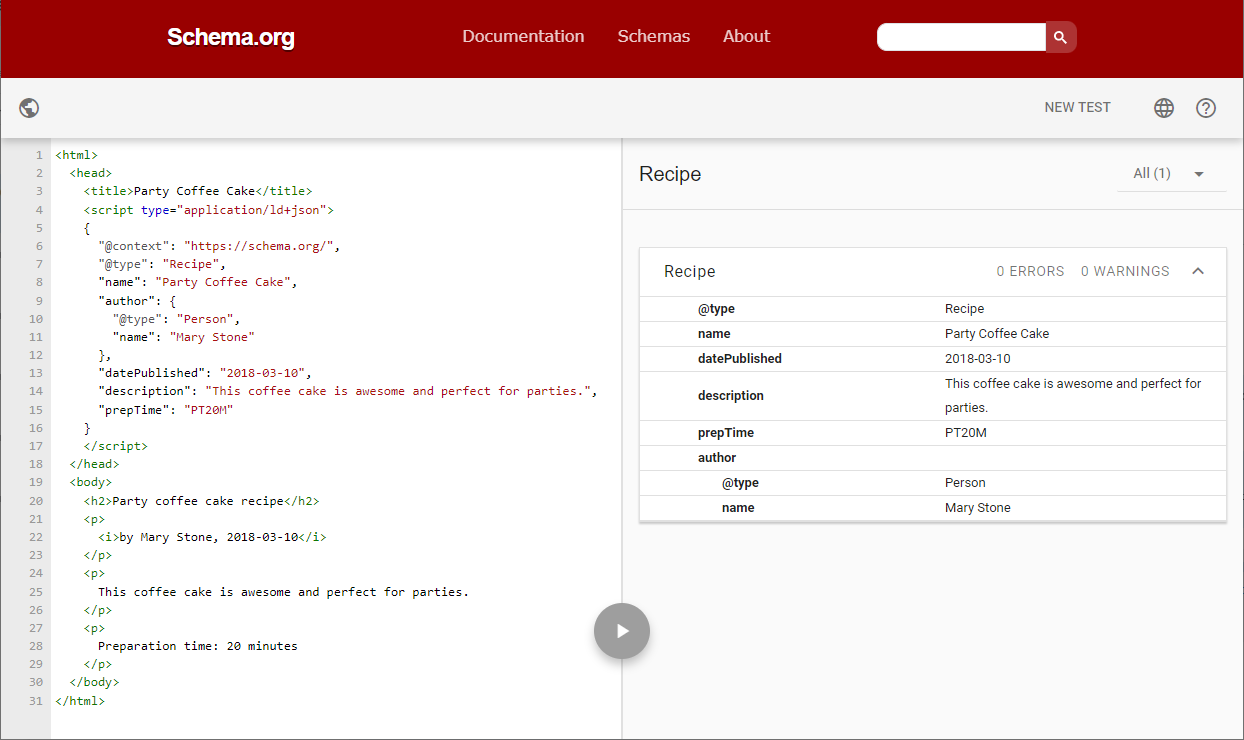Click the 0 ERRORS label
The width and height of the screenshot is (1244, 740).
(x=1030, y=271)
